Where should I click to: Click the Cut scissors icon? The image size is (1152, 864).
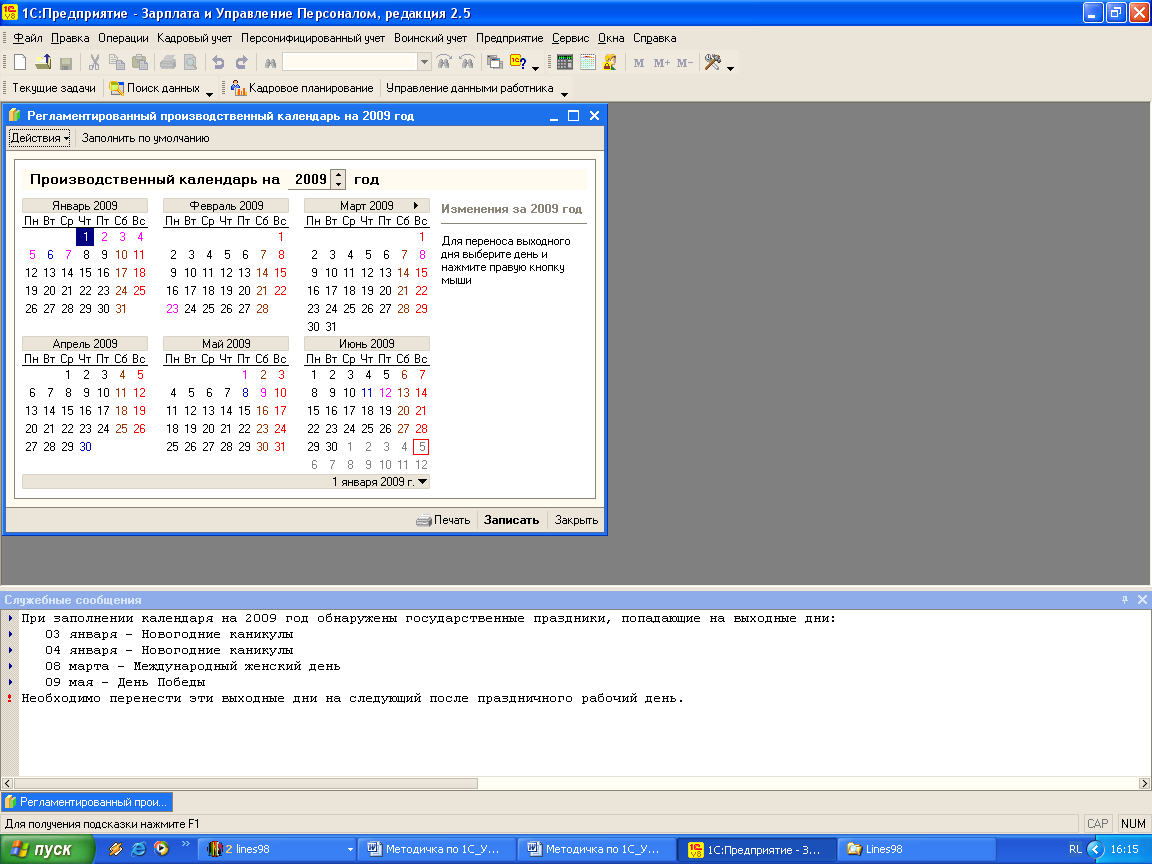coord(94,62)
